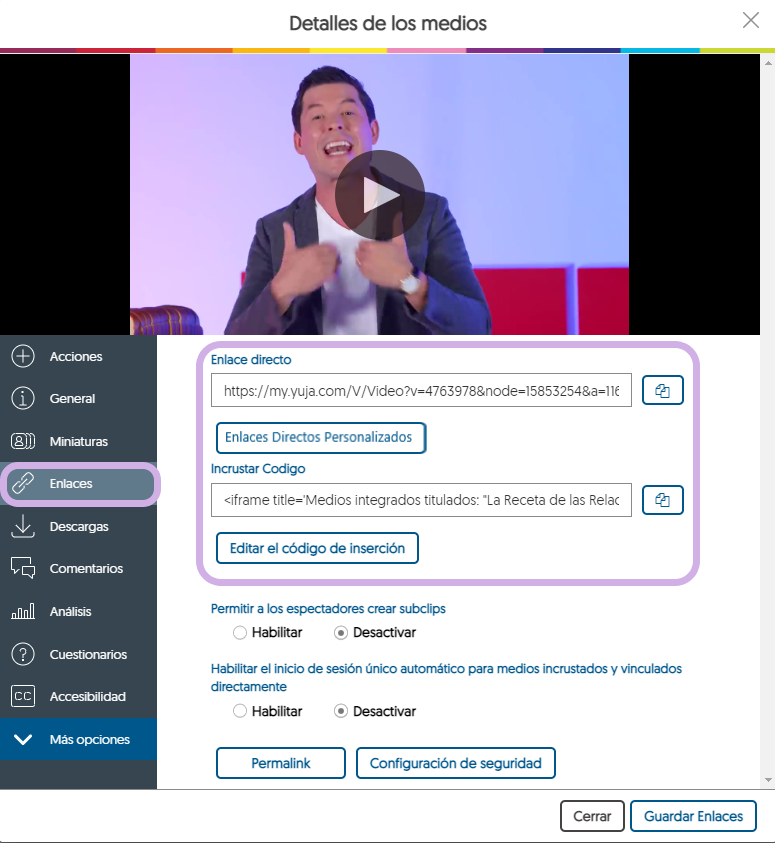This screenshot has height=843, width=775.
Task: Click the "Detalles de los medios" title
Action: [x=388, y=23]
